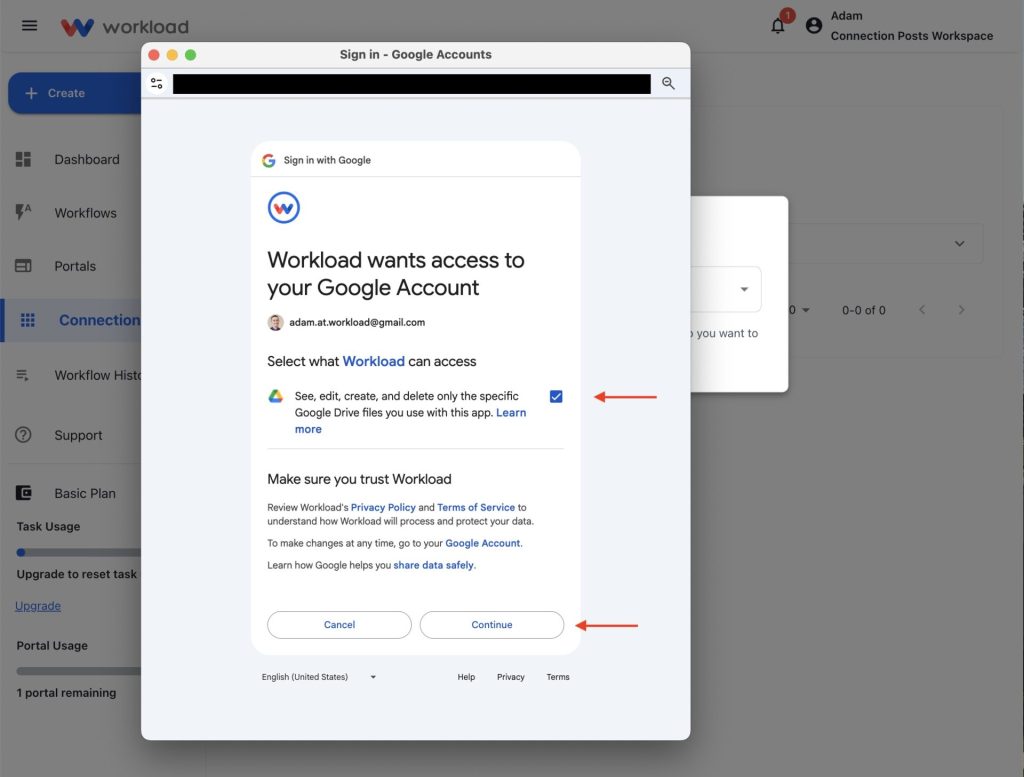Click the Workflows lightning icon
The height and width of the screenshot is (777, 1024).
[23, 212]
